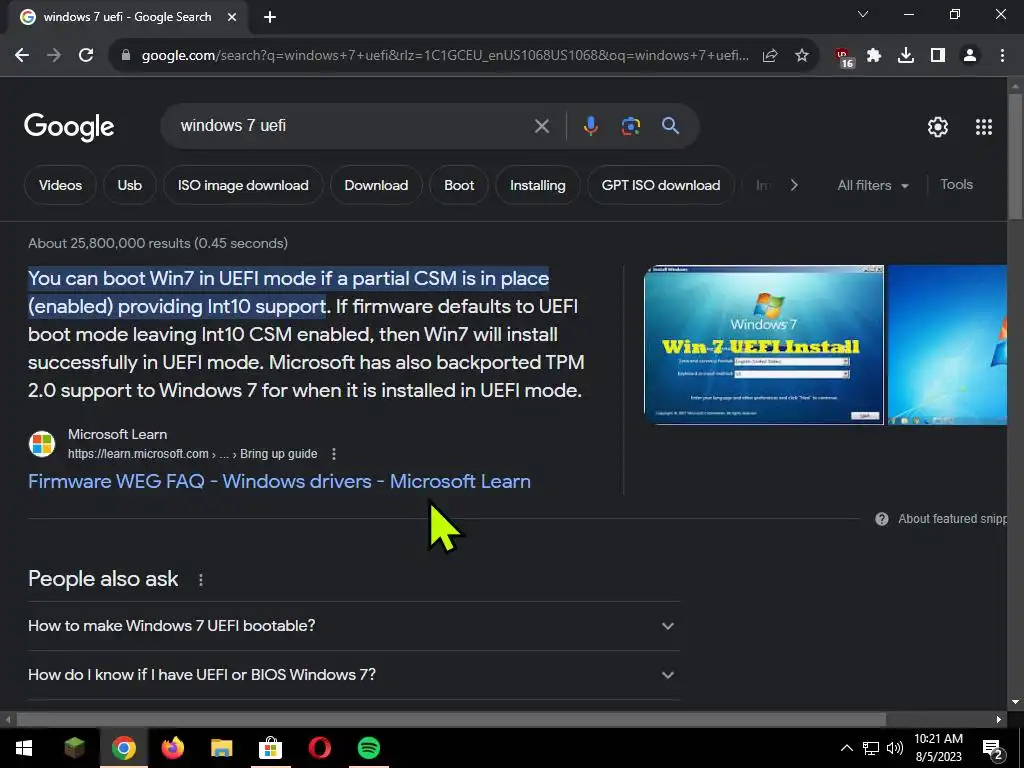
Task: Open Spotify from the taskbar
Action: pyautogui.click(x=369, y=748)
